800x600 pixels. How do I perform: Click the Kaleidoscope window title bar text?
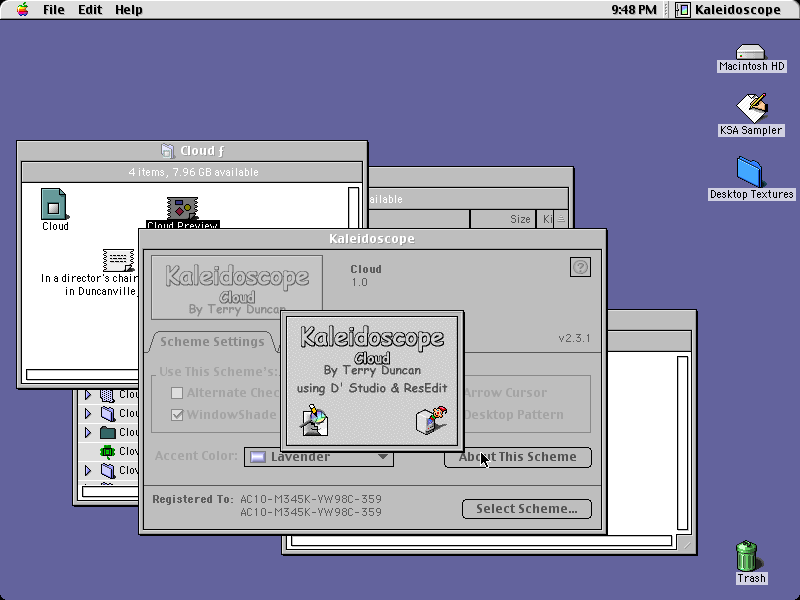click(x=372, y=239)
